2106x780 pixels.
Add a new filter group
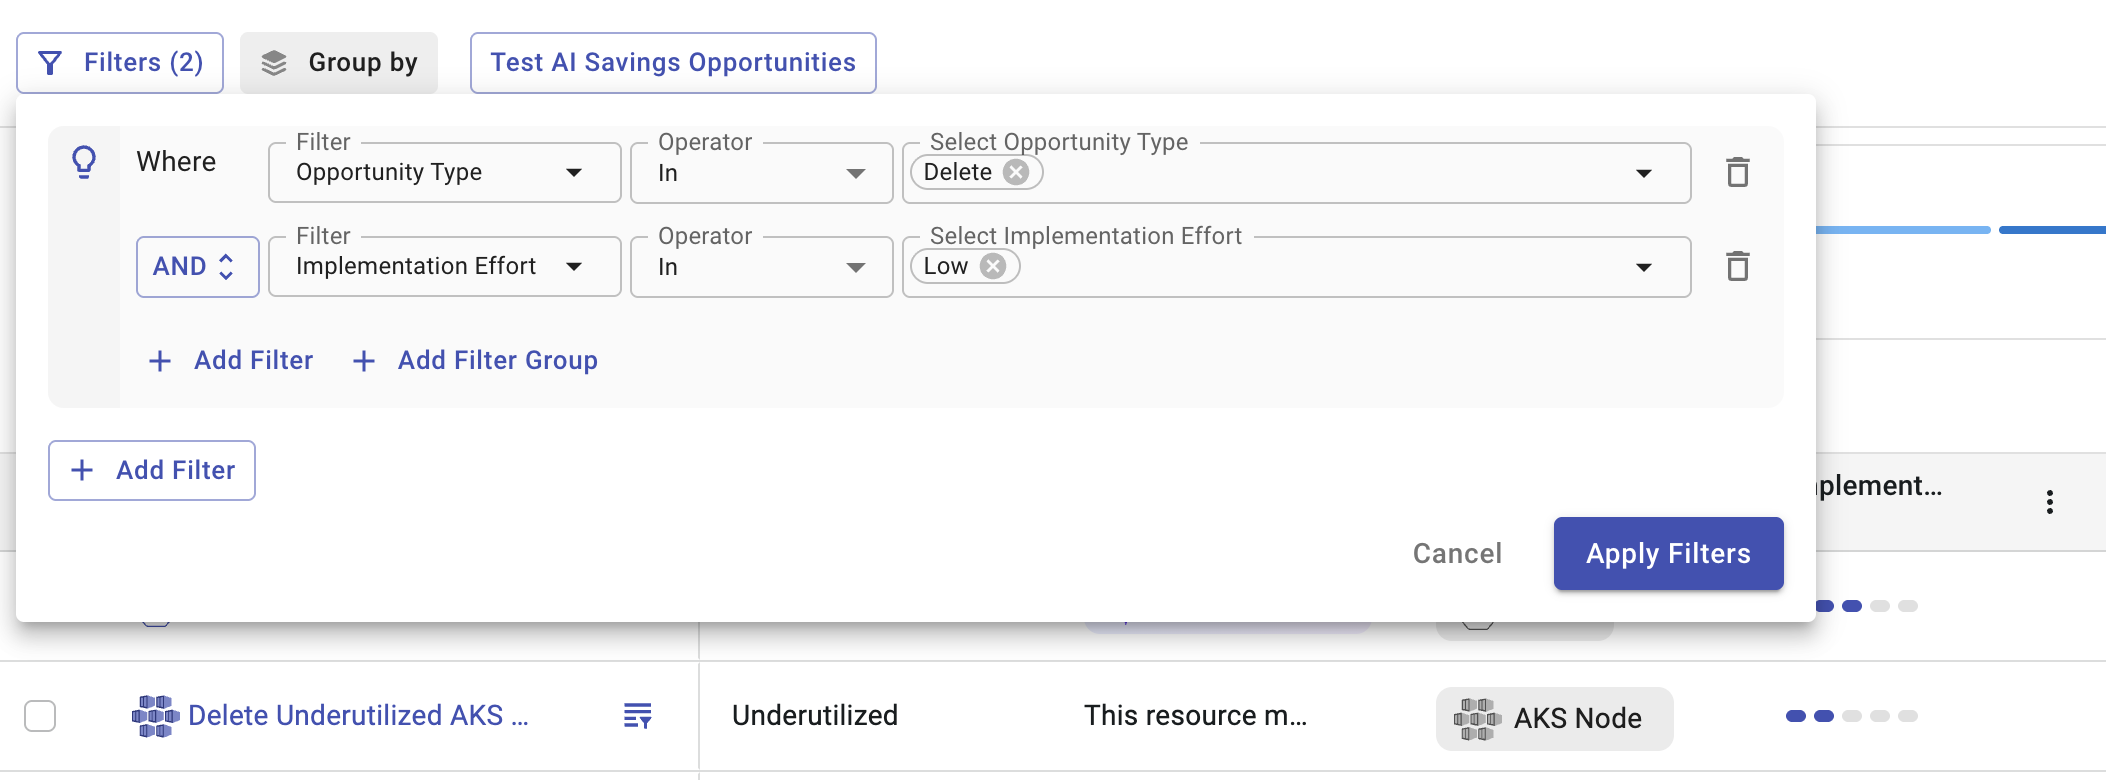(476, 361)
